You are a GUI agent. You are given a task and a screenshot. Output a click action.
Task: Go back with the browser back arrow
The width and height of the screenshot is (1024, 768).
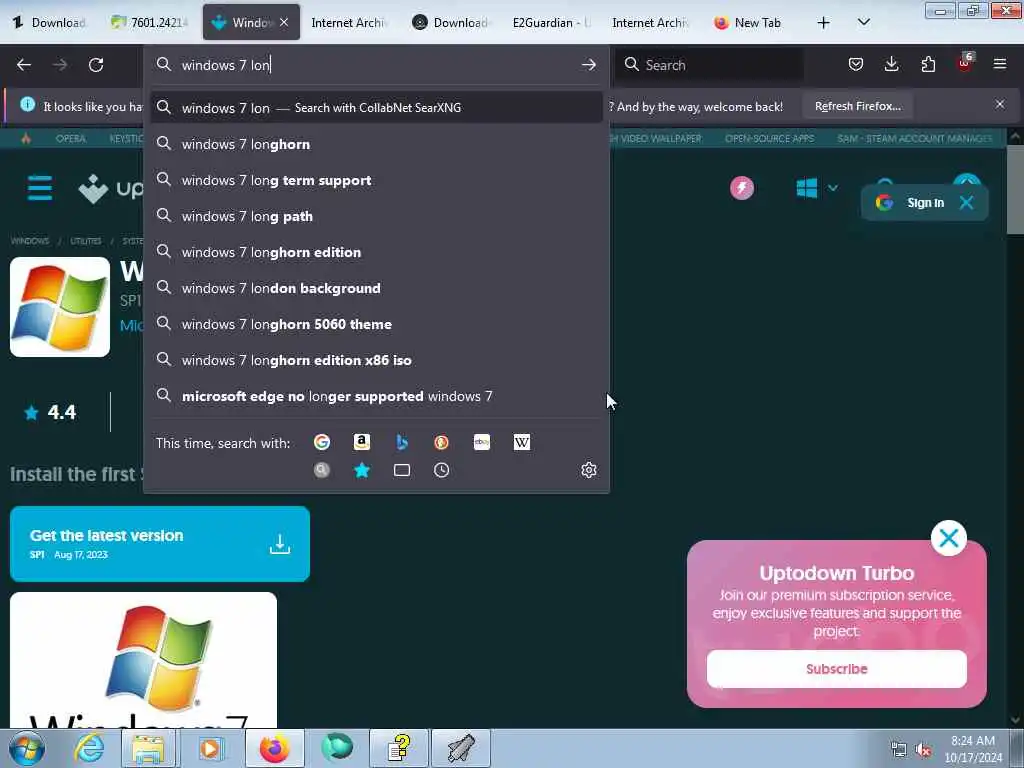(x=24, y=65)
